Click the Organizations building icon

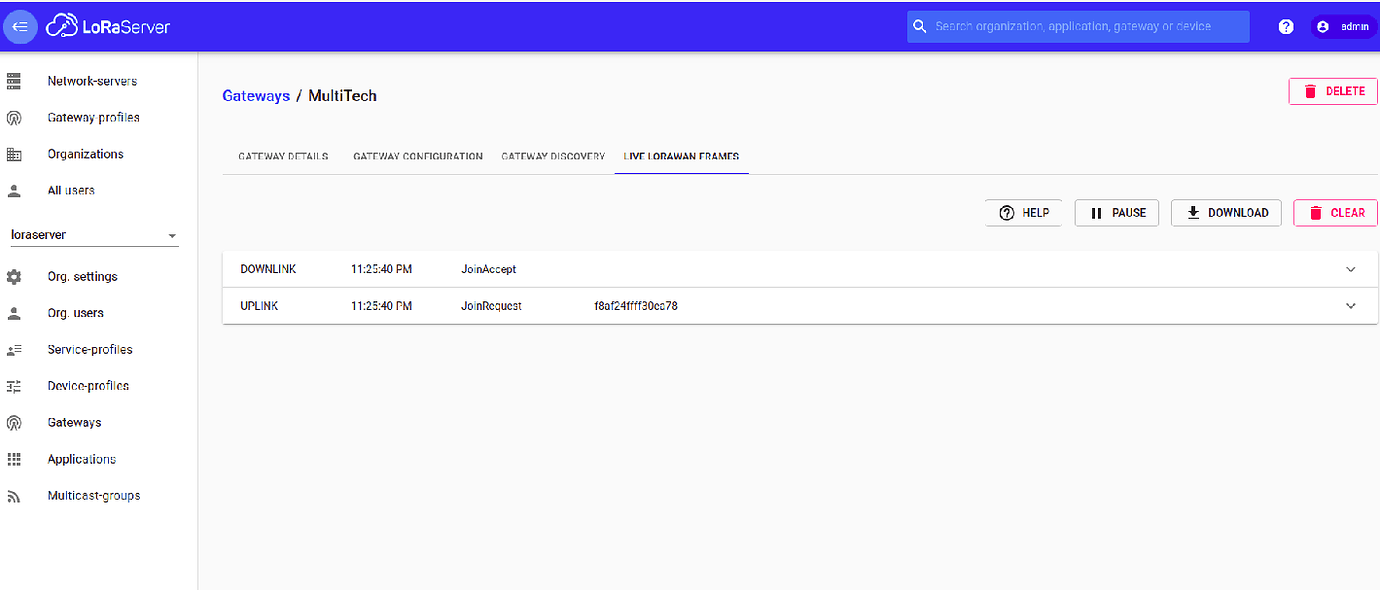[14, 154]
